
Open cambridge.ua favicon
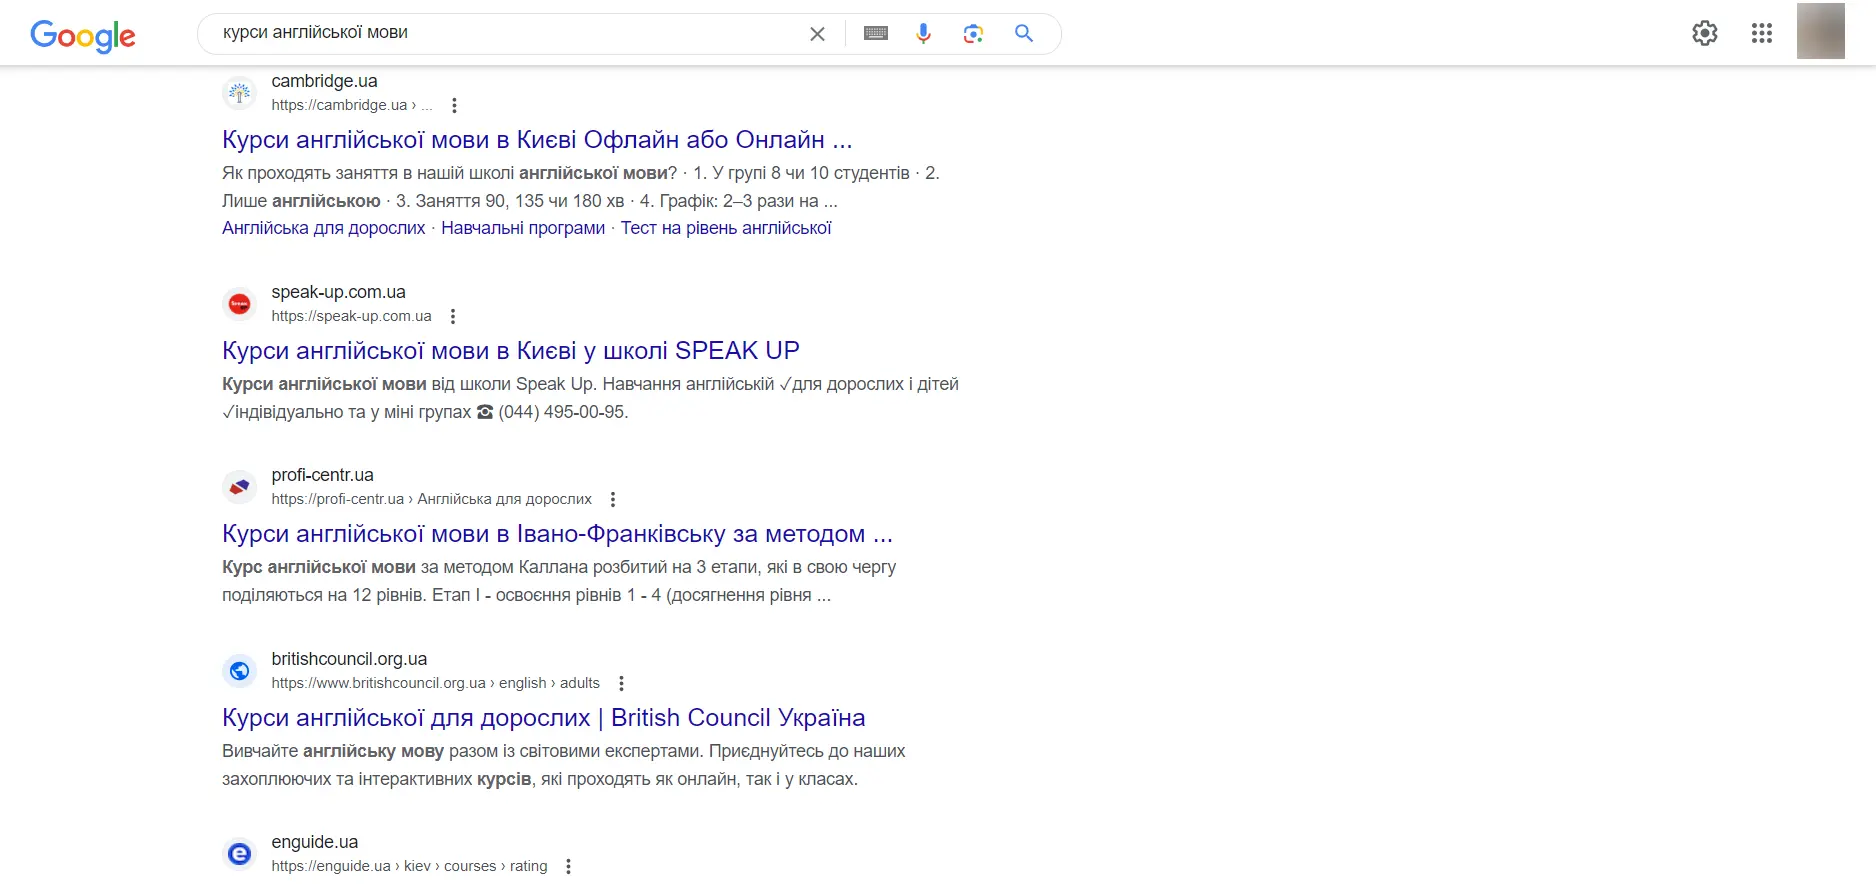pos(239,93)
